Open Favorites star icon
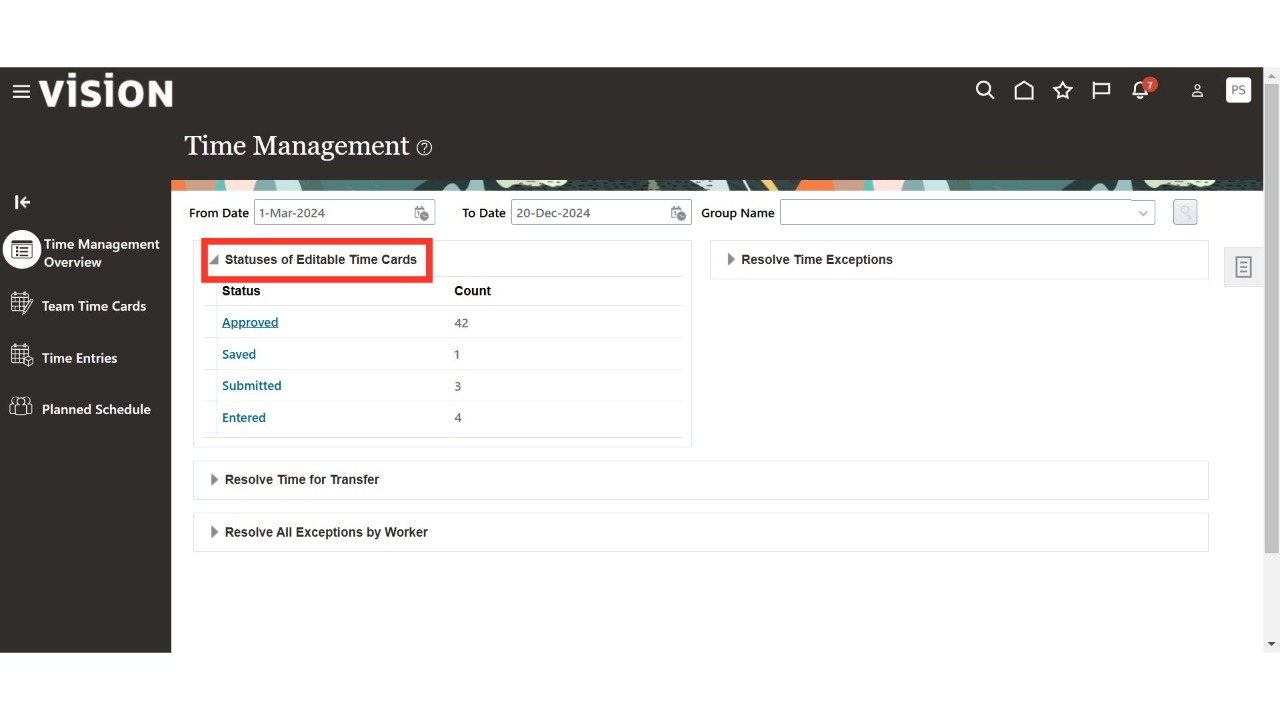The width and height of the screenshot is (1280, 720). point(1063,91)
